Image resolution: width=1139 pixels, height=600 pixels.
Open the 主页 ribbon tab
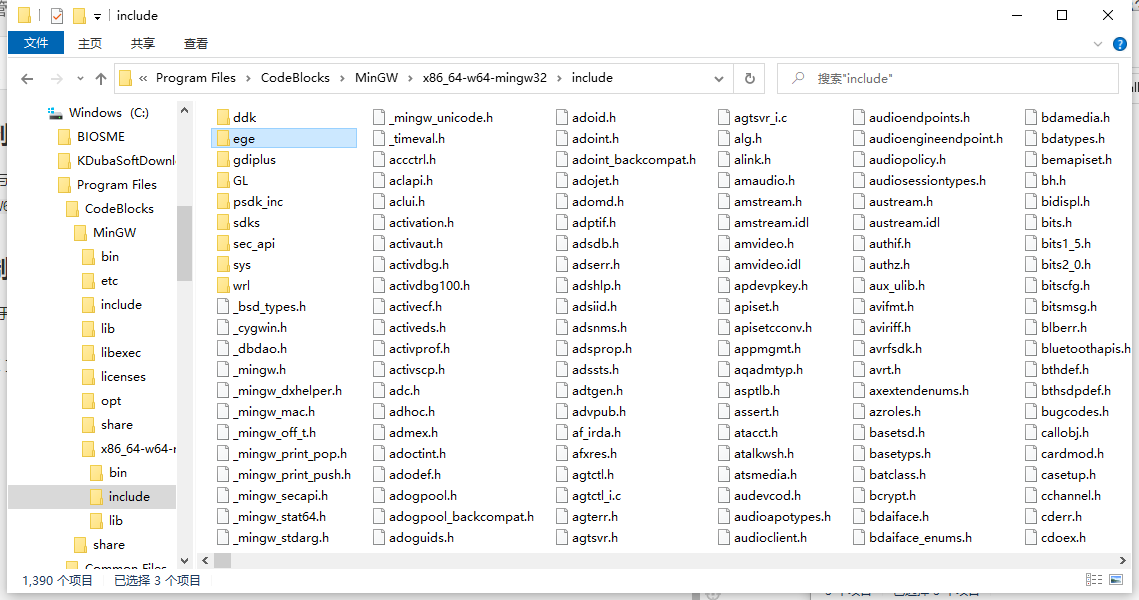90,44
